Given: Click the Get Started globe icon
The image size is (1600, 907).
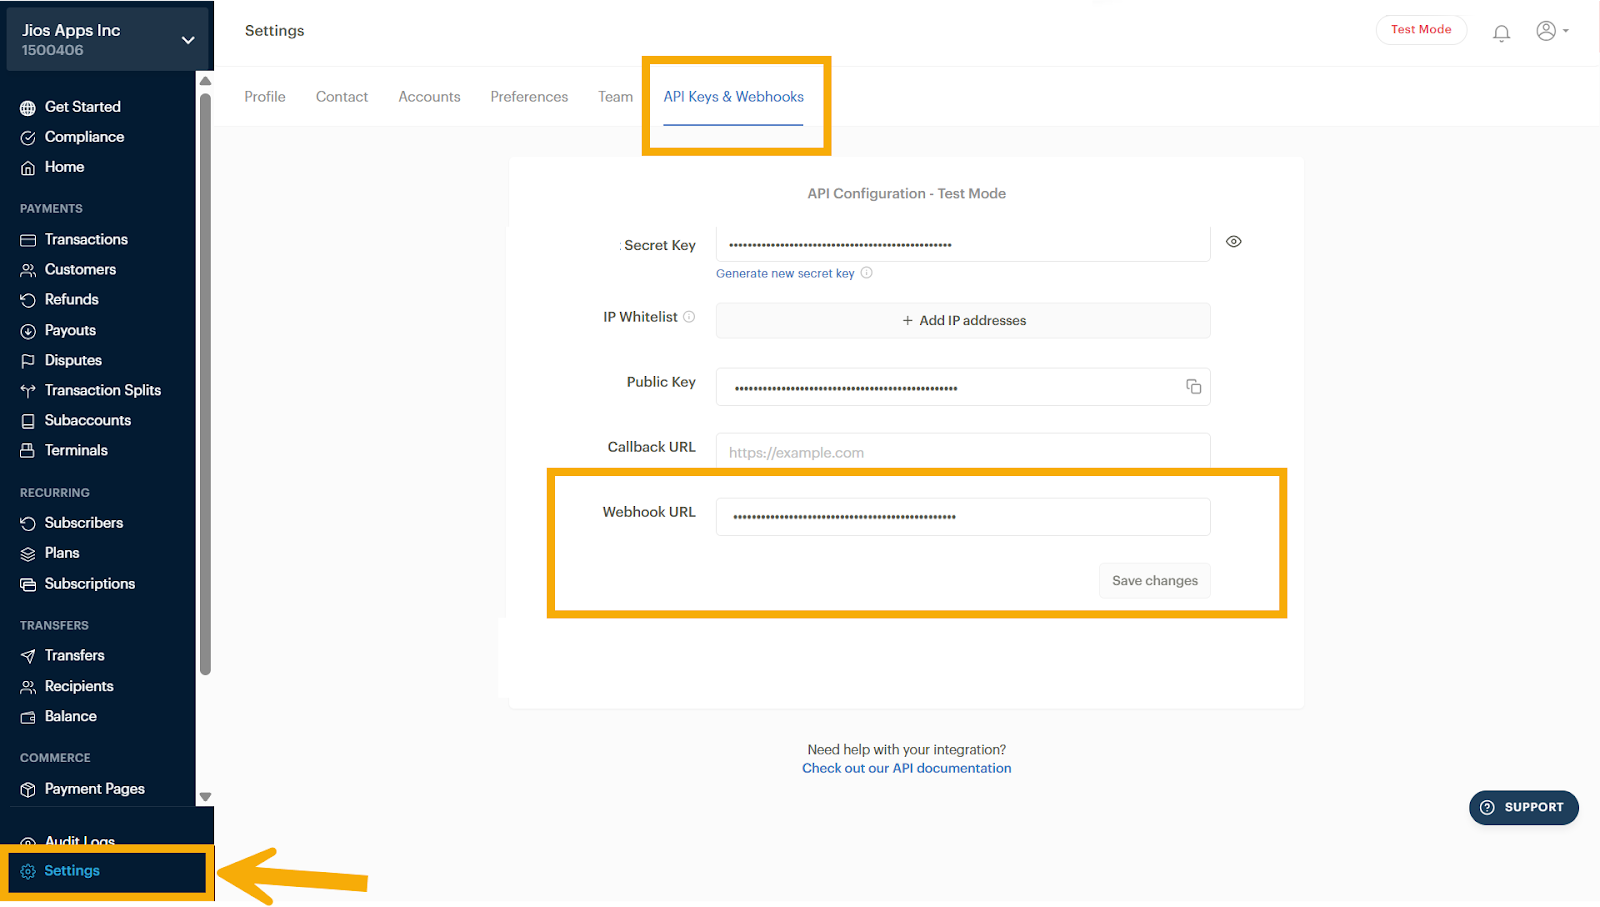Looking at the screenshot, I should pos(28,108).
